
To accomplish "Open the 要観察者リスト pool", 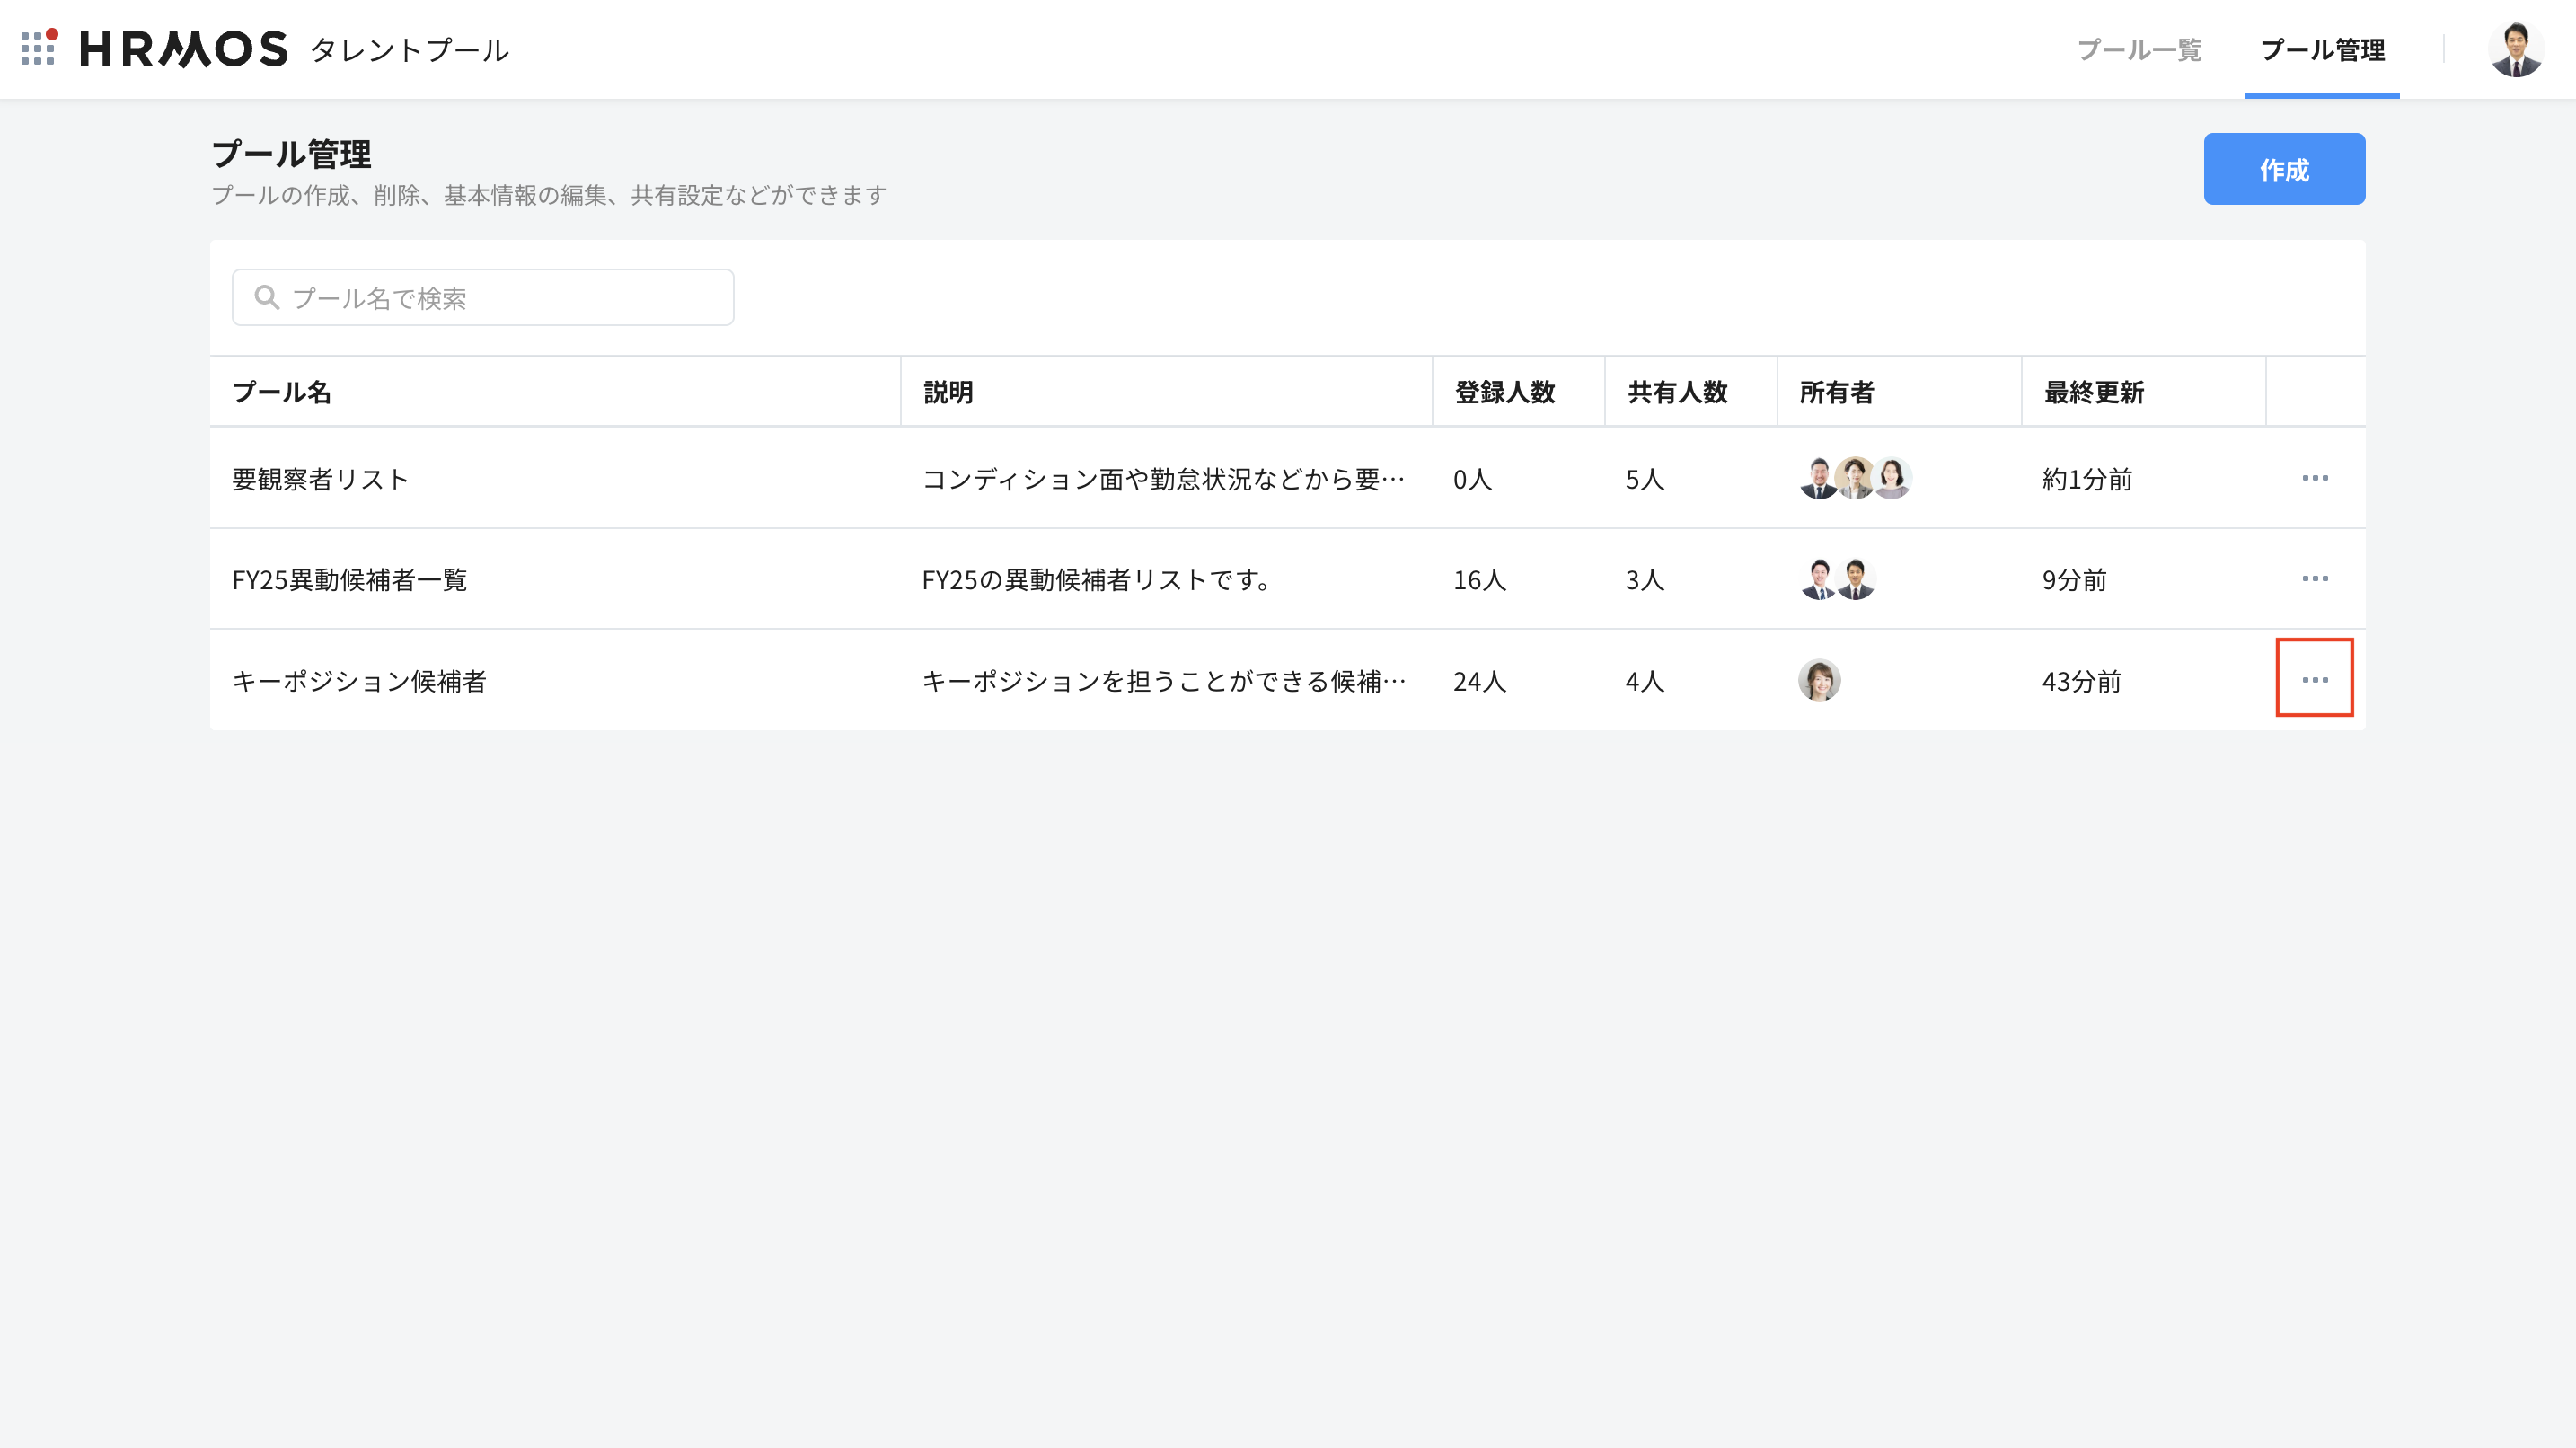I will tap(320, 479).
